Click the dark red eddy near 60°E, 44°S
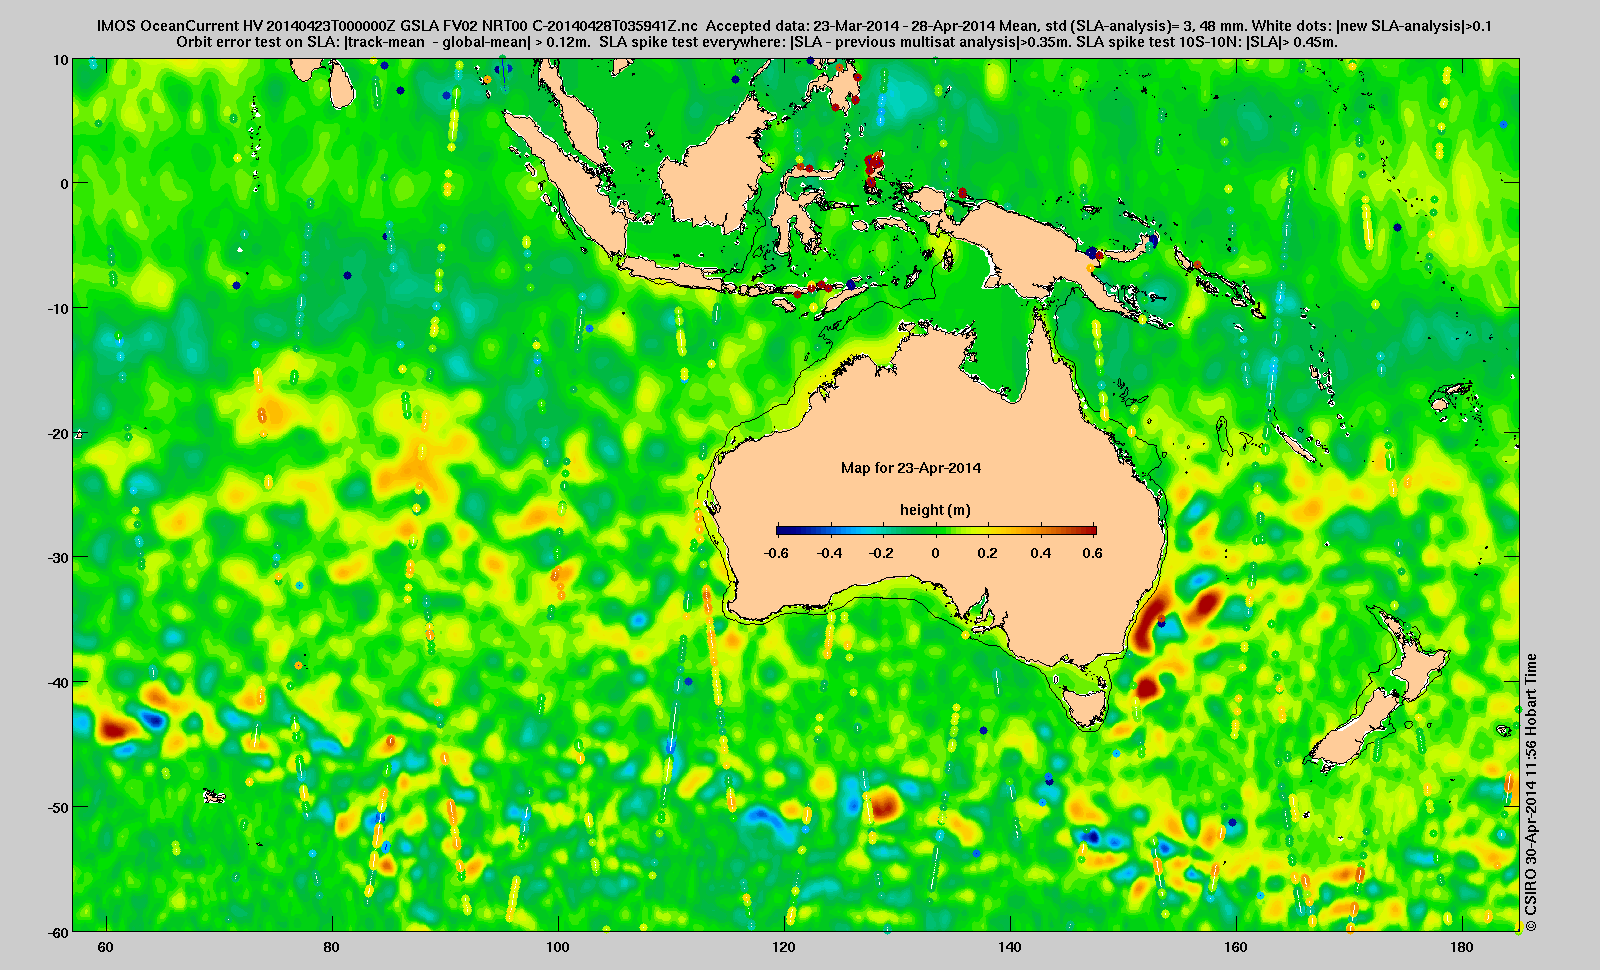 pyautogui.click(x=117, y=728)
